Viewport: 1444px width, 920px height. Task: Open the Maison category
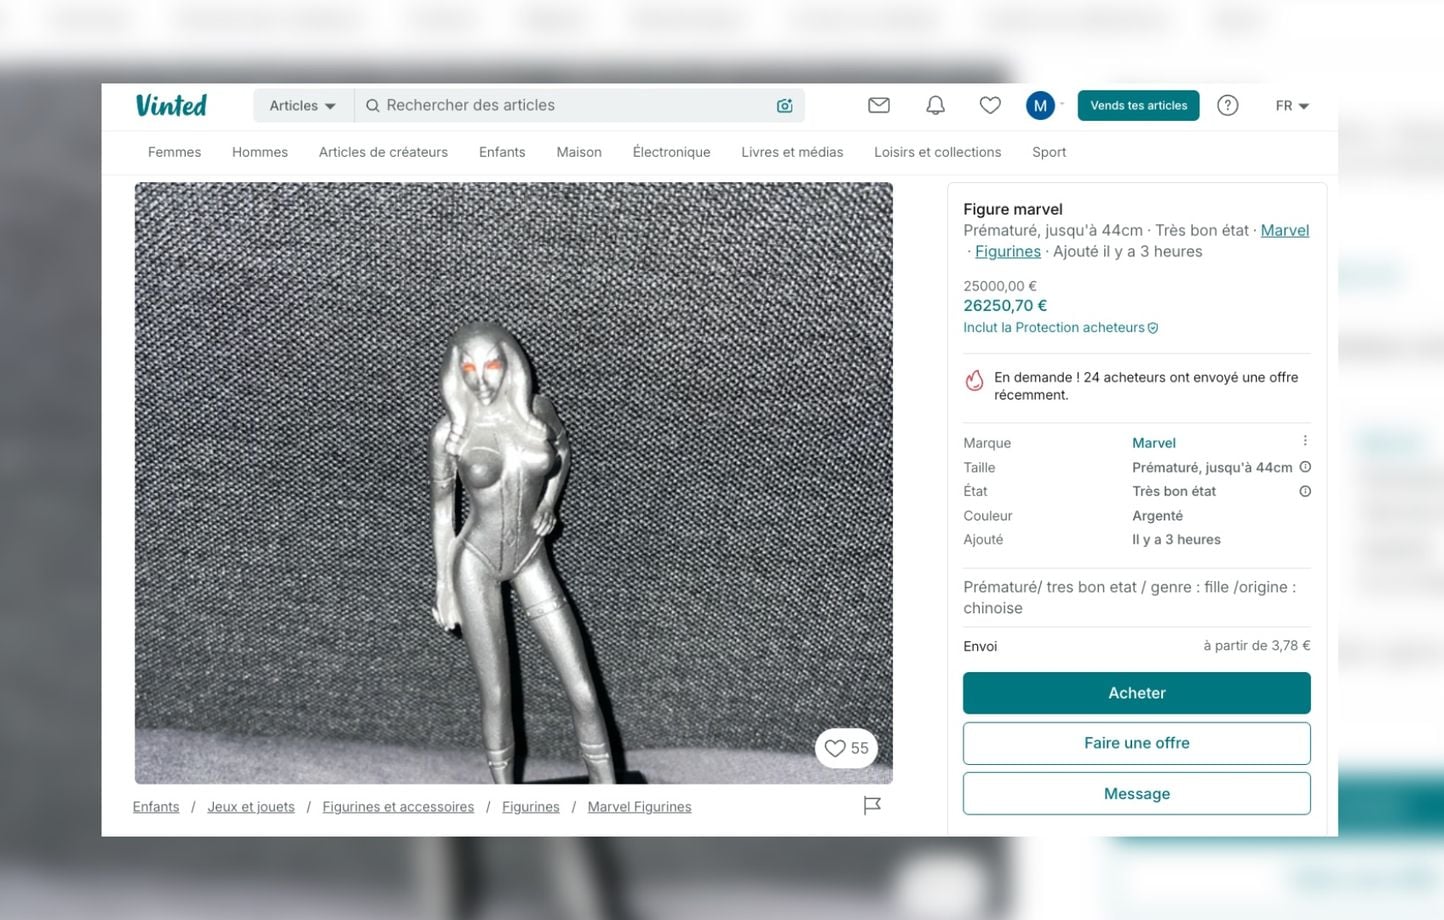579,152
